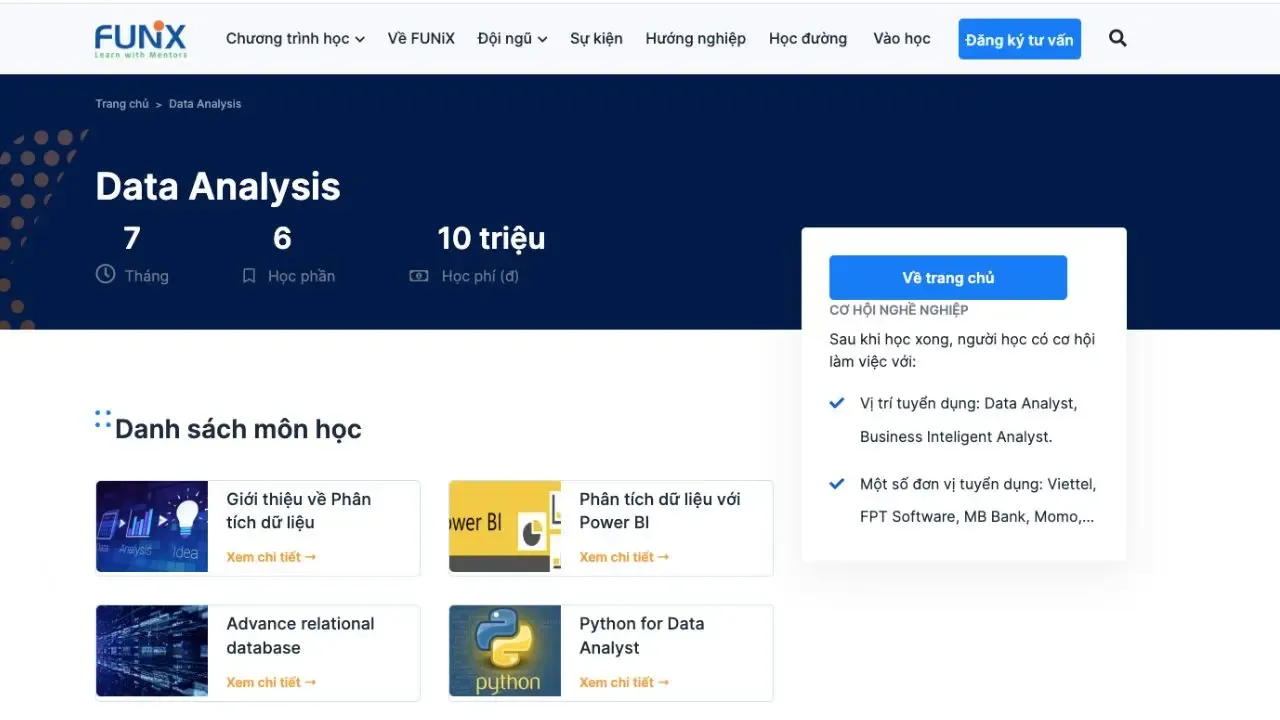Click the checkmark beside Vị trí tuyển dụng
The width and height of the screenshot is (1280, 720).
click(837, 403)
